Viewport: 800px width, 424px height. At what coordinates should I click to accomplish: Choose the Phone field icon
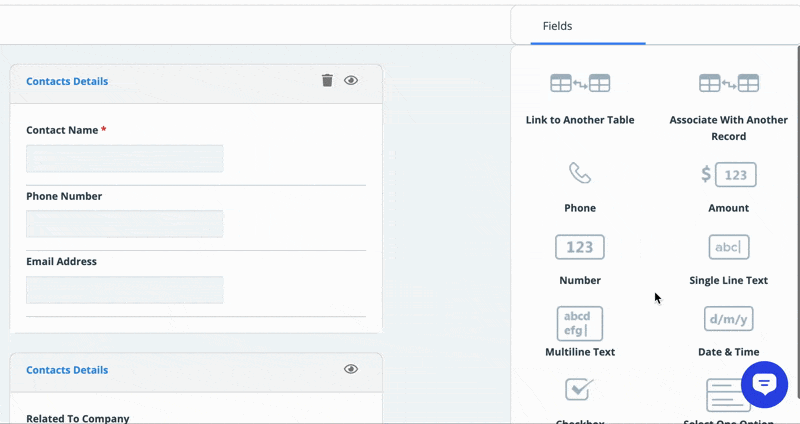580,173
